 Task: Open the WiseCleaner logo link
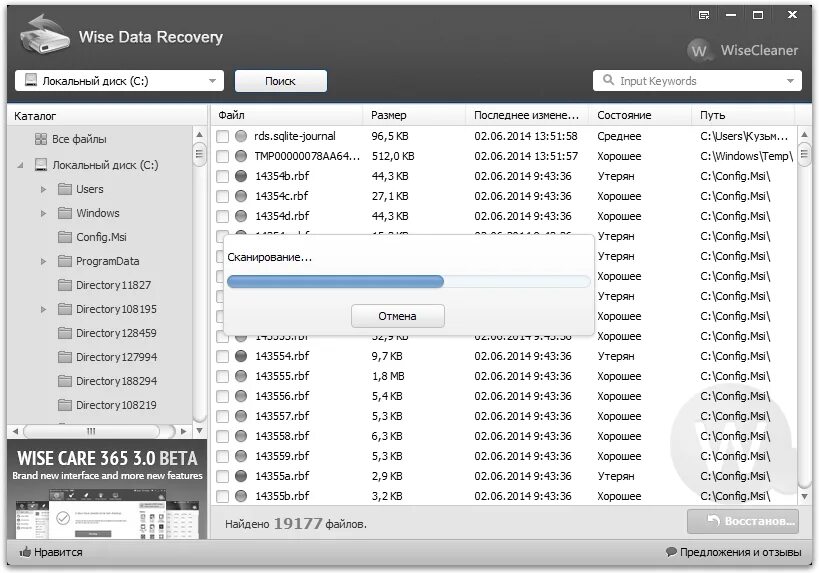click(743, 50)
